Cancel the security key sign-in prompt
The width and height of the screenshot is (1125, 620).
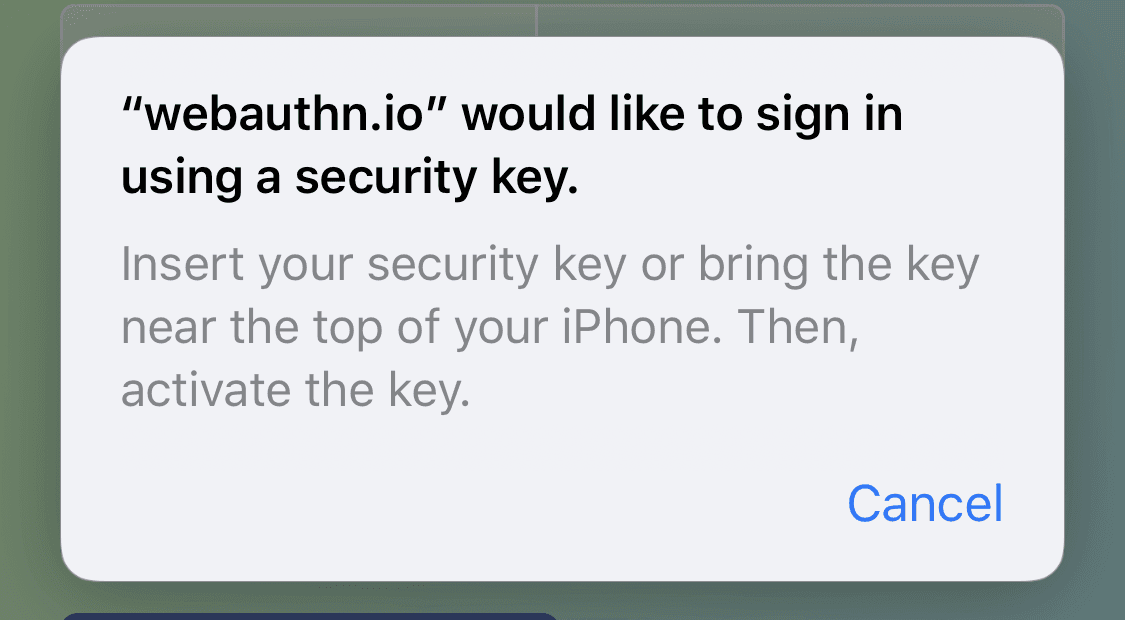pos(924,504)
